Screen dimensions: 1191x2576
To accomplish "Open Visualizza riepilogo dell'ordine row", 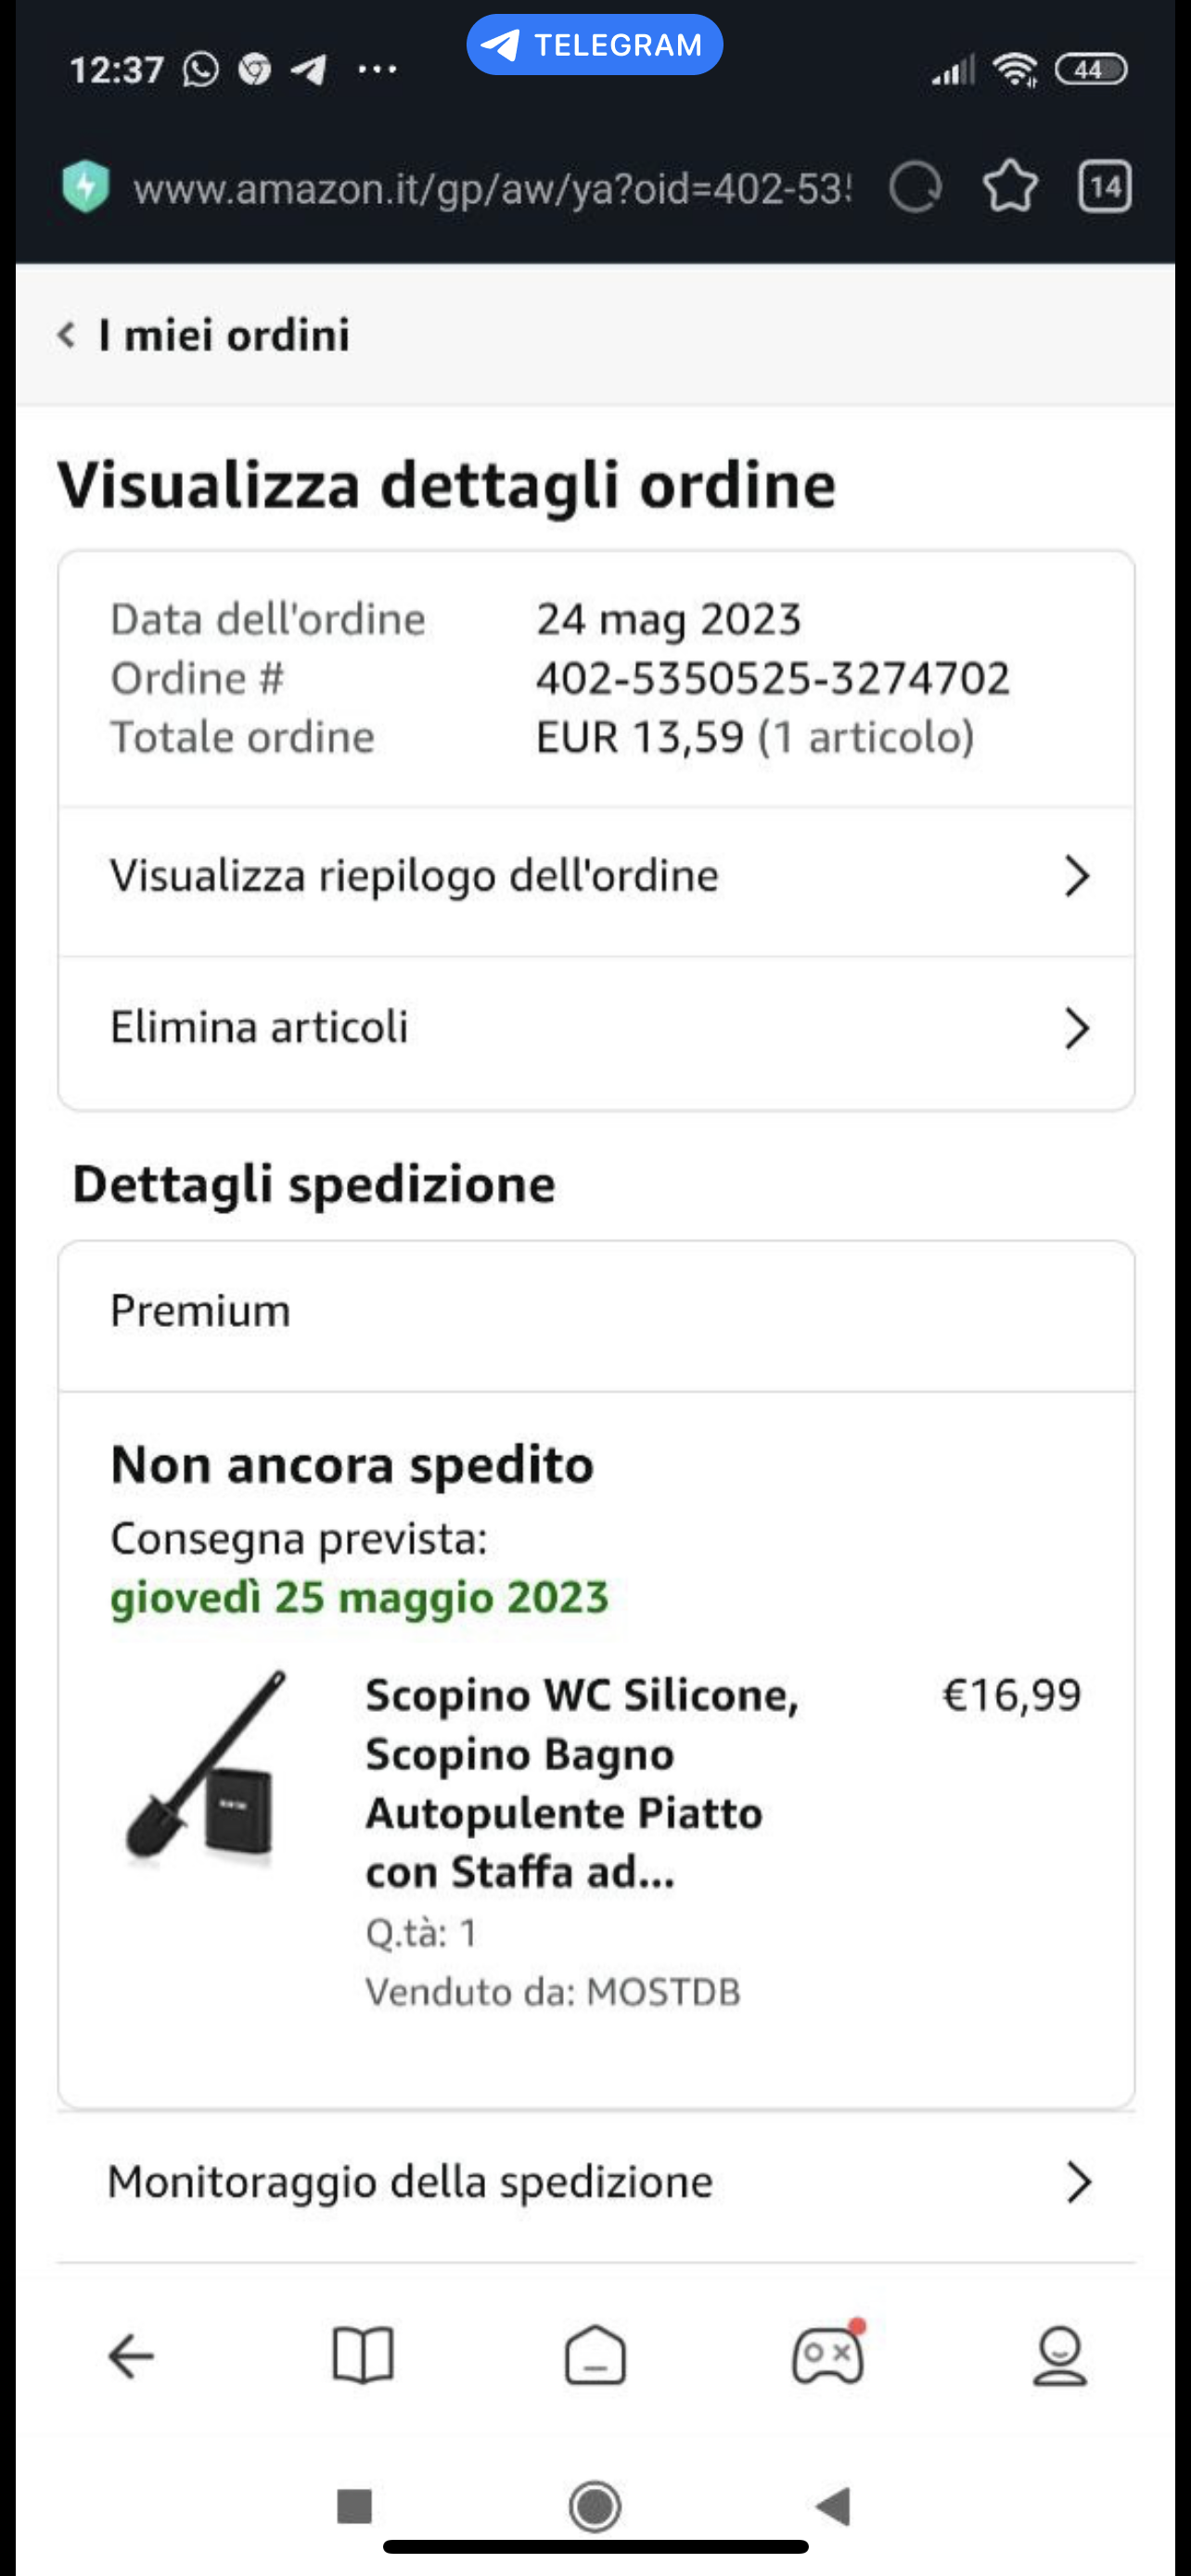I will 596,877.
